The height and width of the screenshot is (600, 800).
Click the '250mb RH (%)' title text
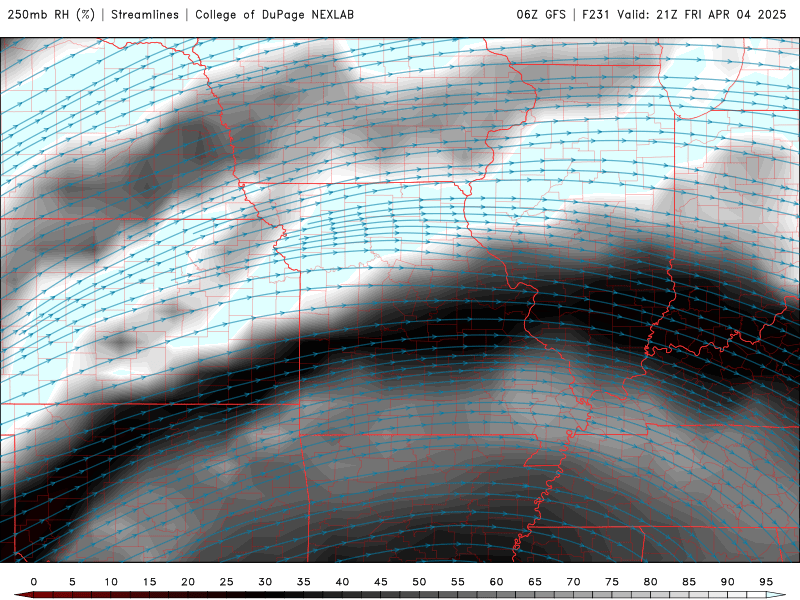[x=52, y=15]
